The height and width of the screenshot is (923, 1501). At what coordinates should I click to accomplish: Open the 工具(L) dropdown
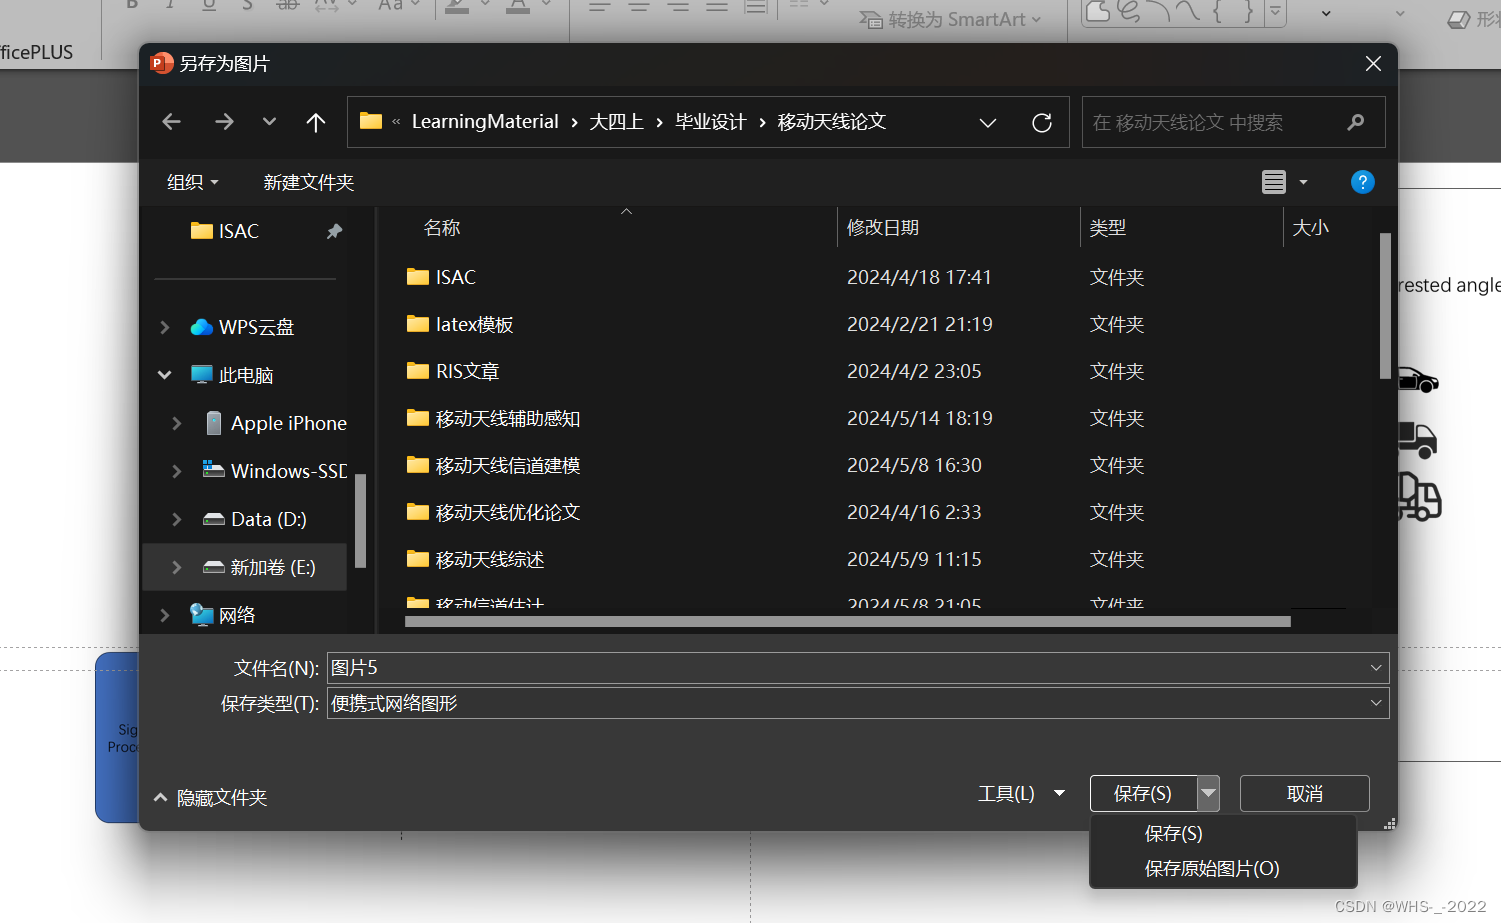[1022, 793]
